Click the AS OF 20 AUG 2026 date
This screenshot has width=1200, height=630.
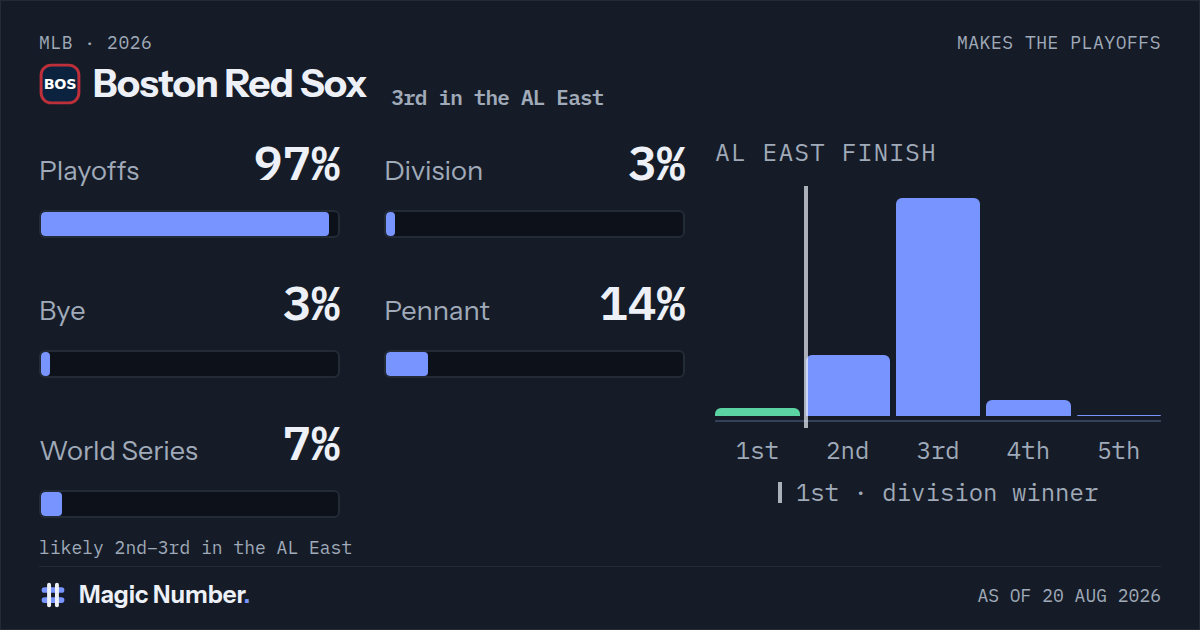[x=1069, y=596]
